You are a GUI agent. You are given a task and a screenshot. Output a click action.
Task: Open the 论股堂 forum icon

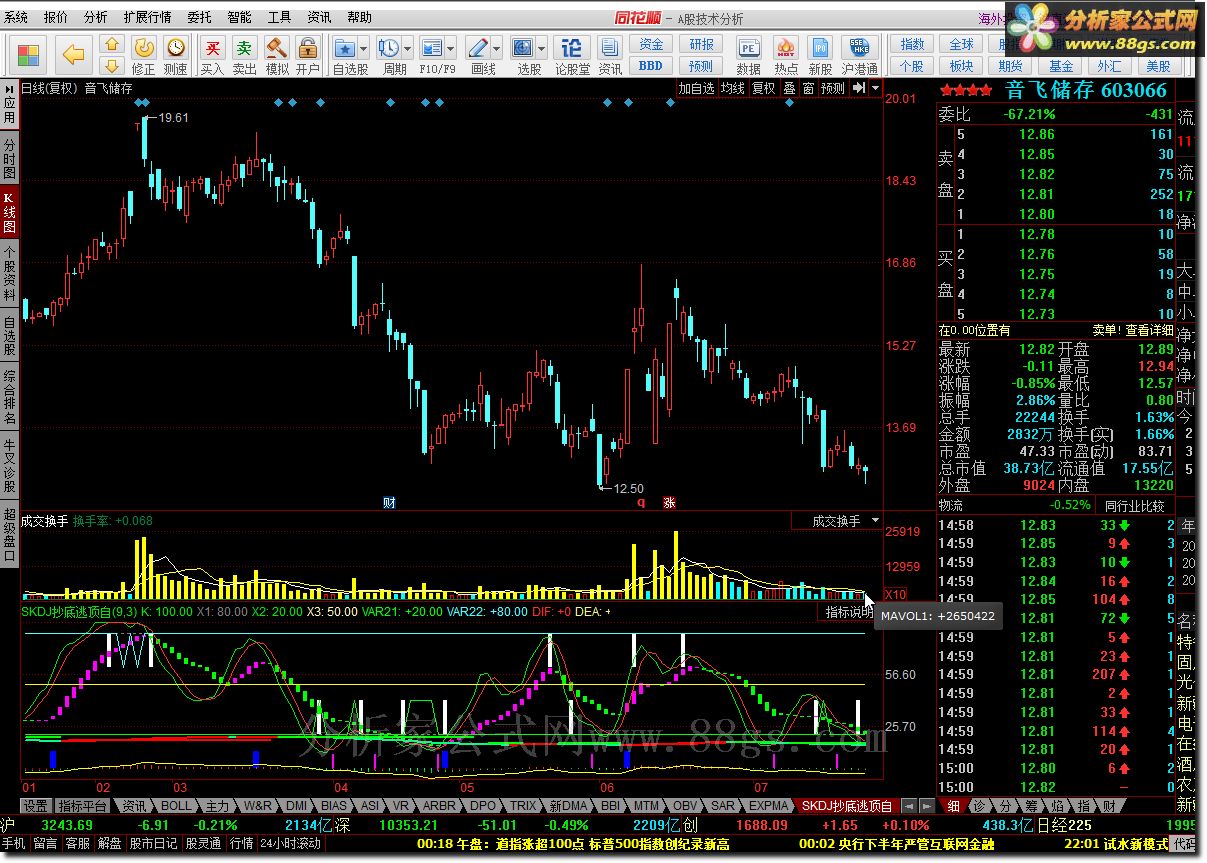pos(571,47)
